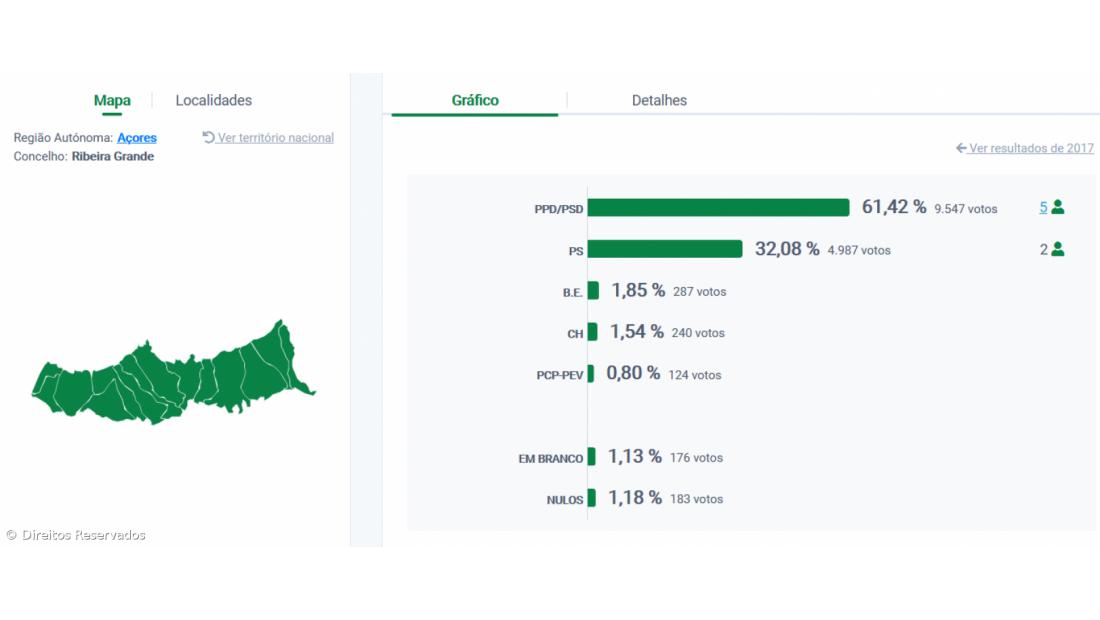
Task: Click the EM BRANCO result bar
Action: click(592, 456)
